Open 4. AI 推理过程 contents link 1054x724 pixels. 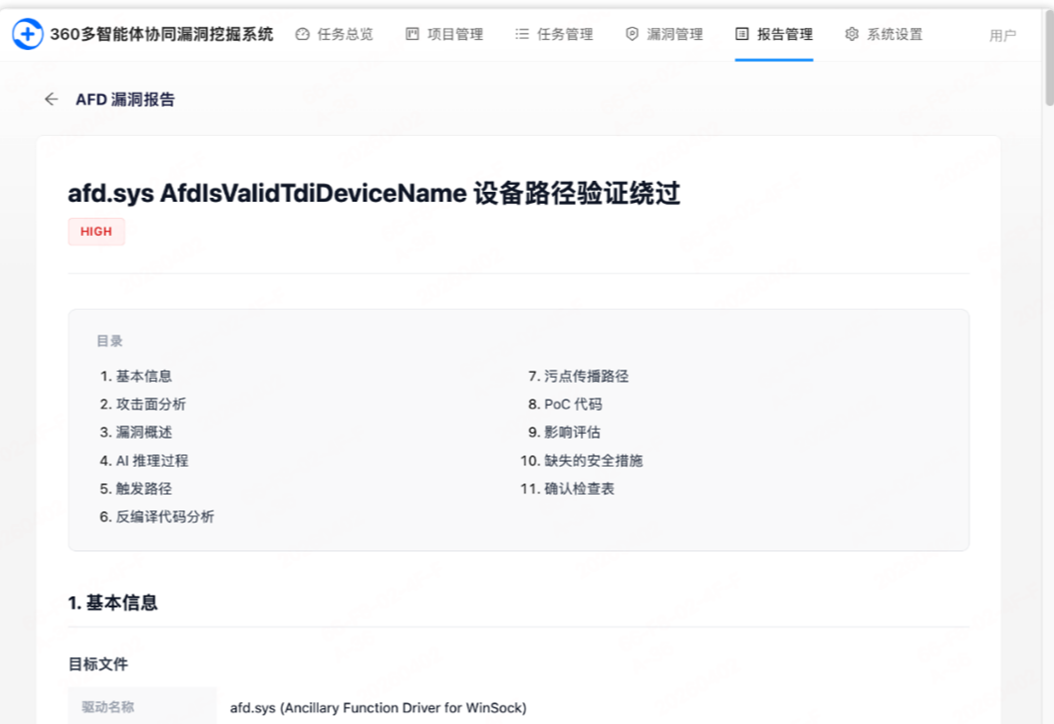tap(144, 461)
